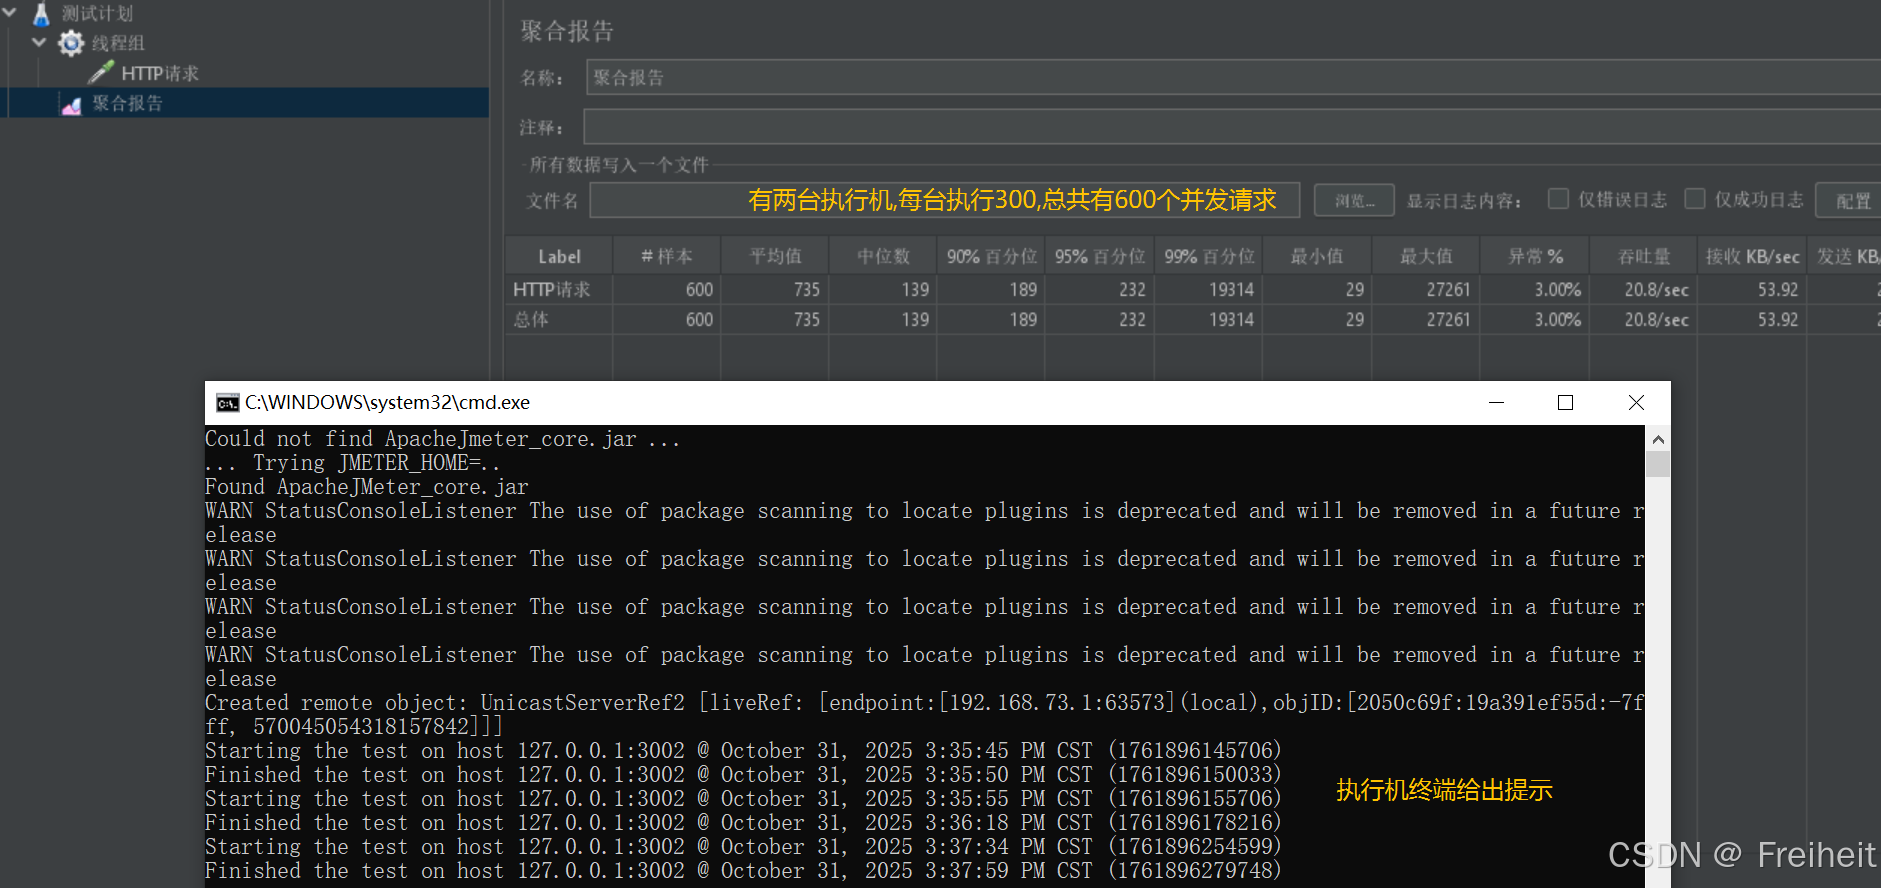Image resolution: width=1881 pixels, height=888 pixels.
Task: Sort by the 异常 % column header
Action: click(x=1535, y=257)
